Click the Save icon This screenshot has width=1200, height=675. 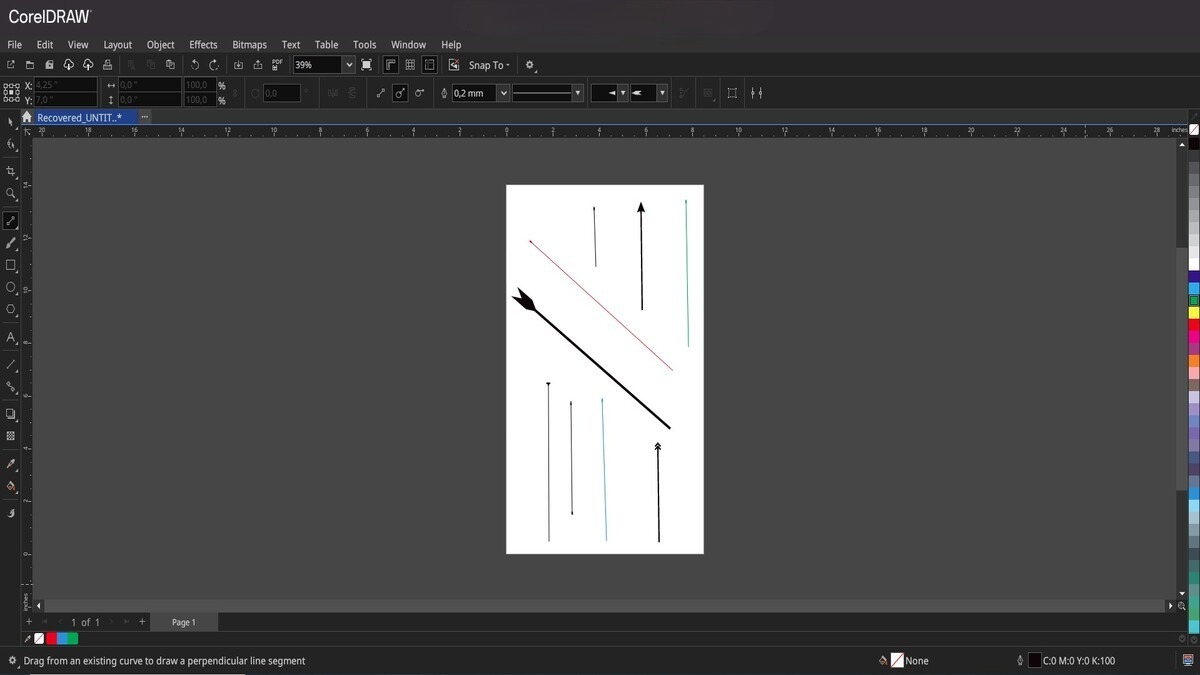pyautogui.click(x=49, y=65)
